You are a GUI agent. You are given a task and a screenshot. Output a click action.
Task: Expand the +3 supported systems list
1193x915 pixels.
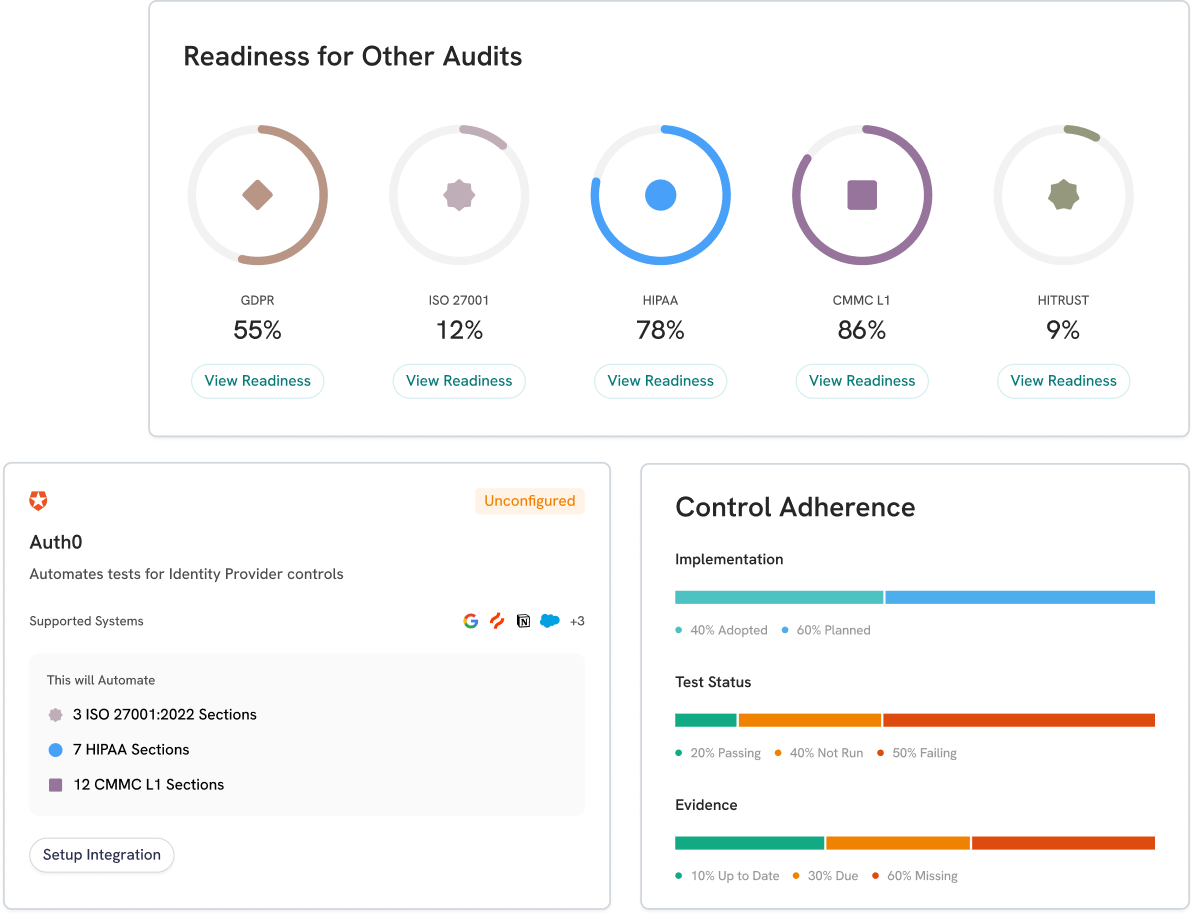577,620
